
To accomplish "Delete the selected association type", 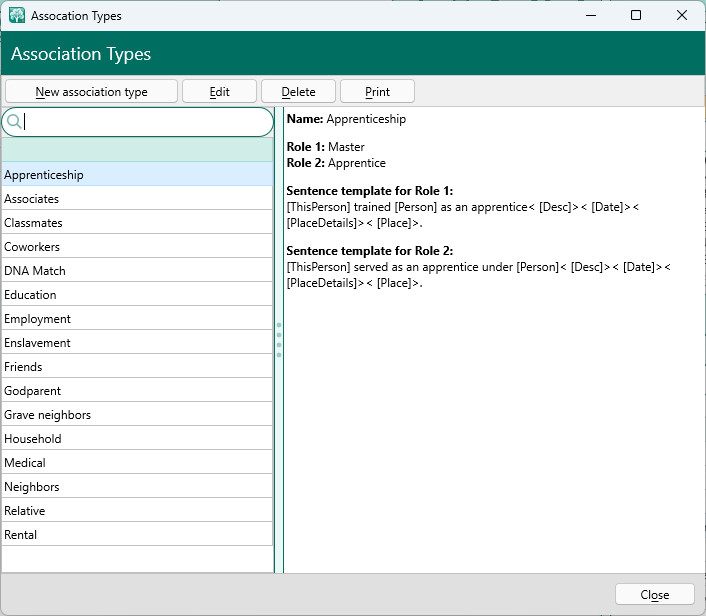I will pyautogui.click(x=298, y=92).
